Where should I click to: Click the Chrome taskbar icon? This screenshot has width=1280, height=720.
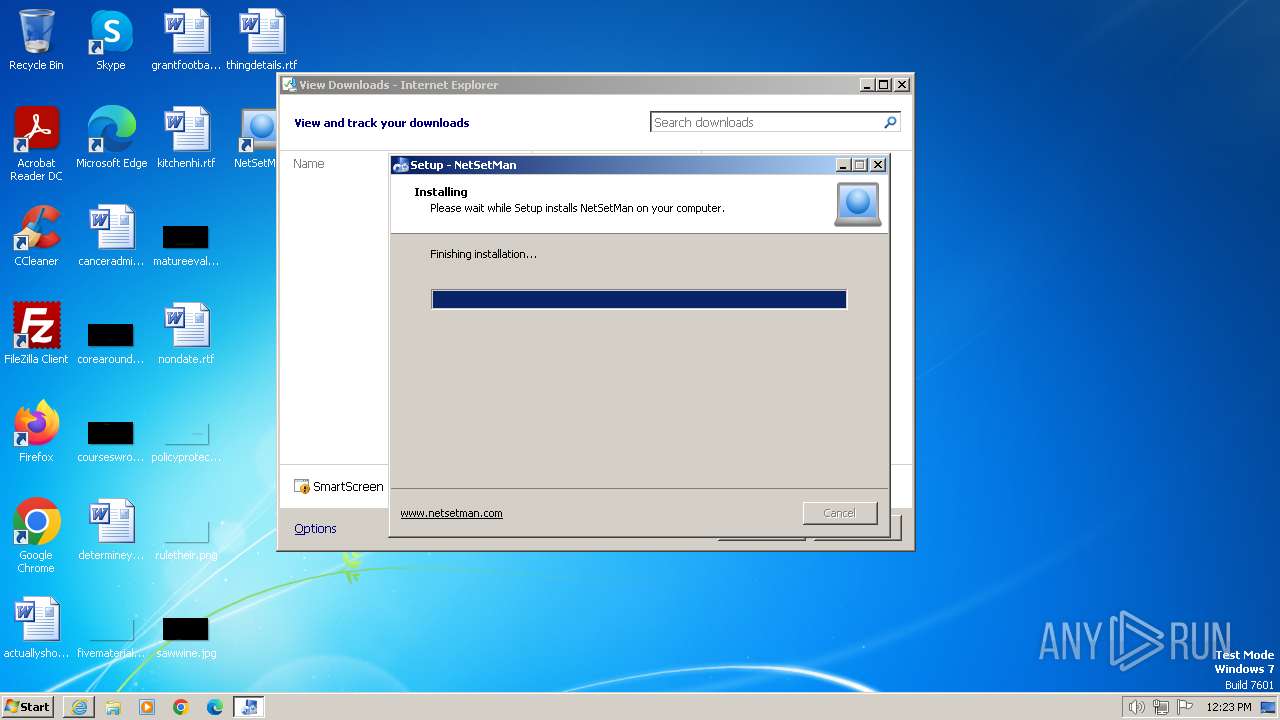(181, 707)
